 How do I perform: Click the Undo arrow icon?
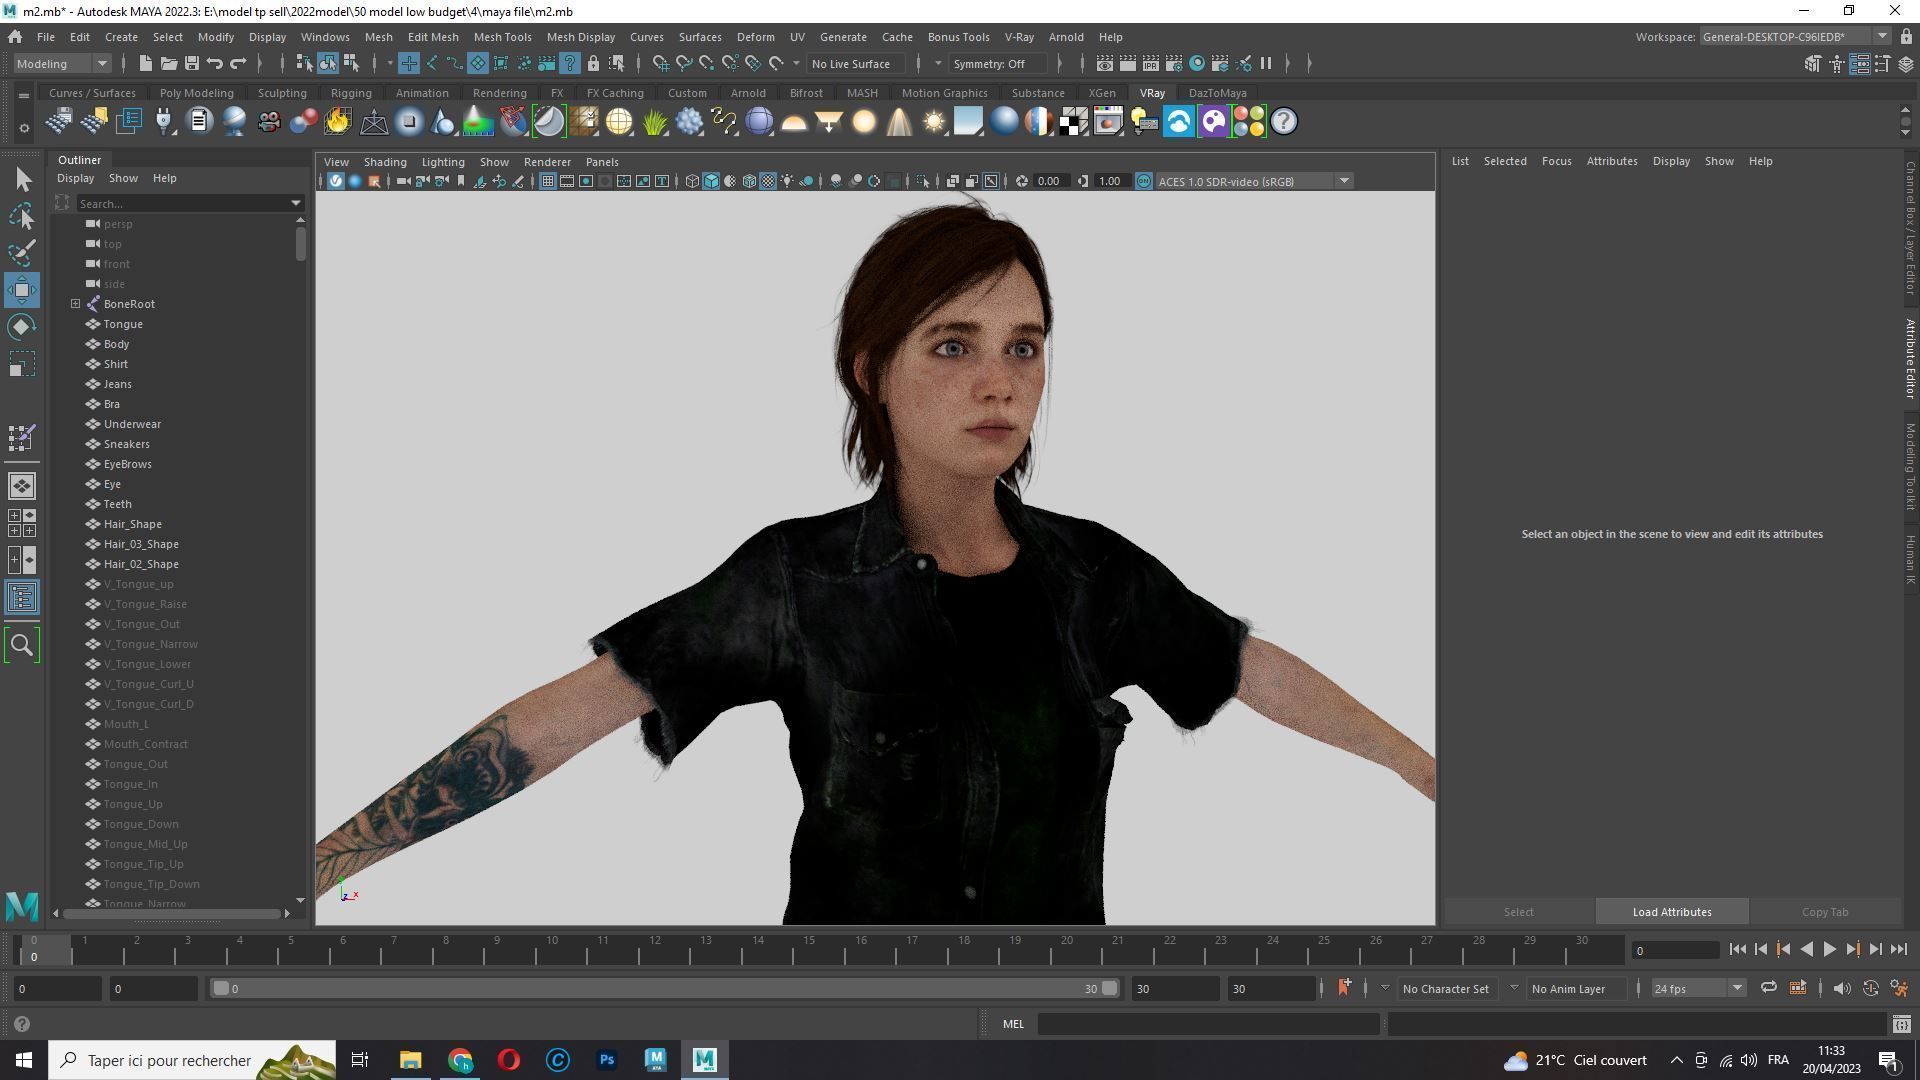pyautogui.click(x=214, y=63)
